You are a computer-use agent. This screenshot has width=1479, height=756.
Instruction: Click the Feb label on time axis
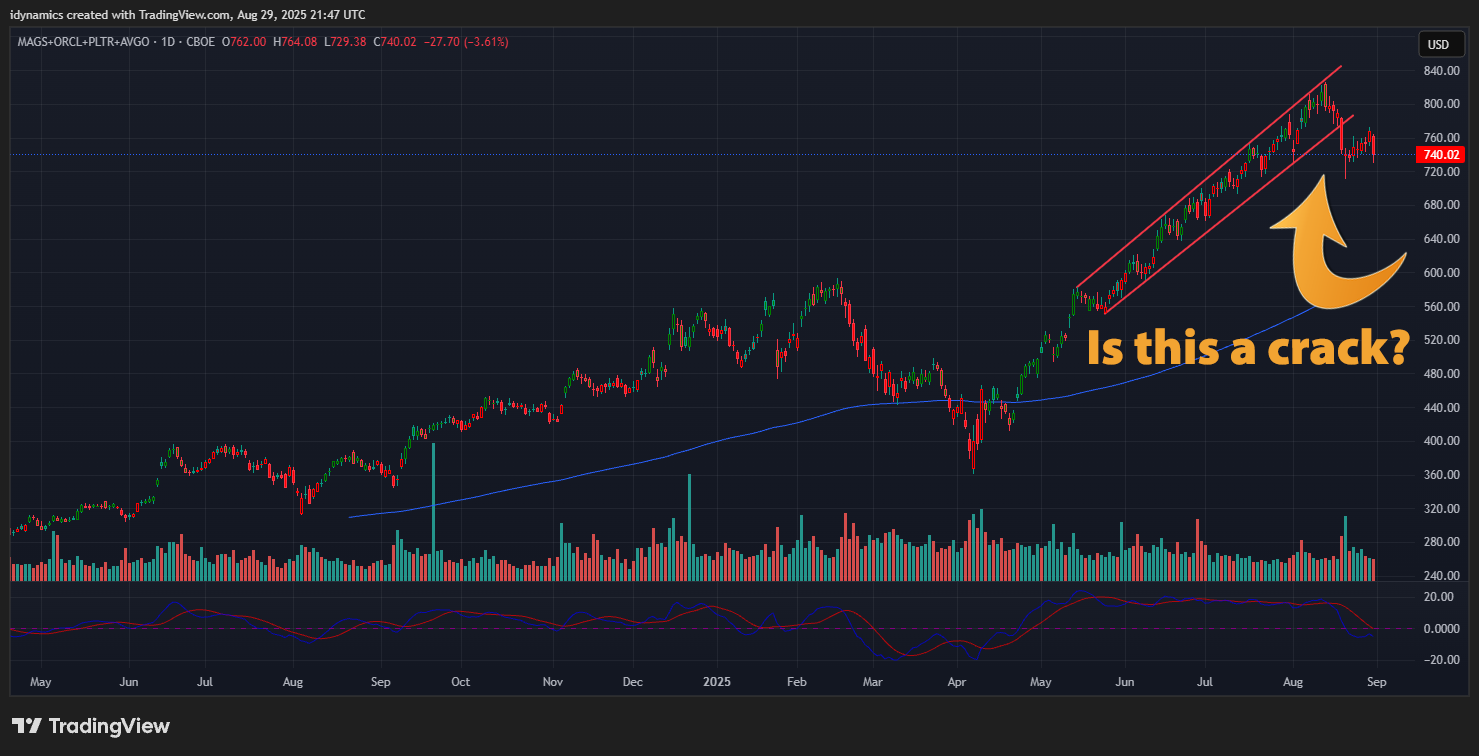[x=797, y=682]
